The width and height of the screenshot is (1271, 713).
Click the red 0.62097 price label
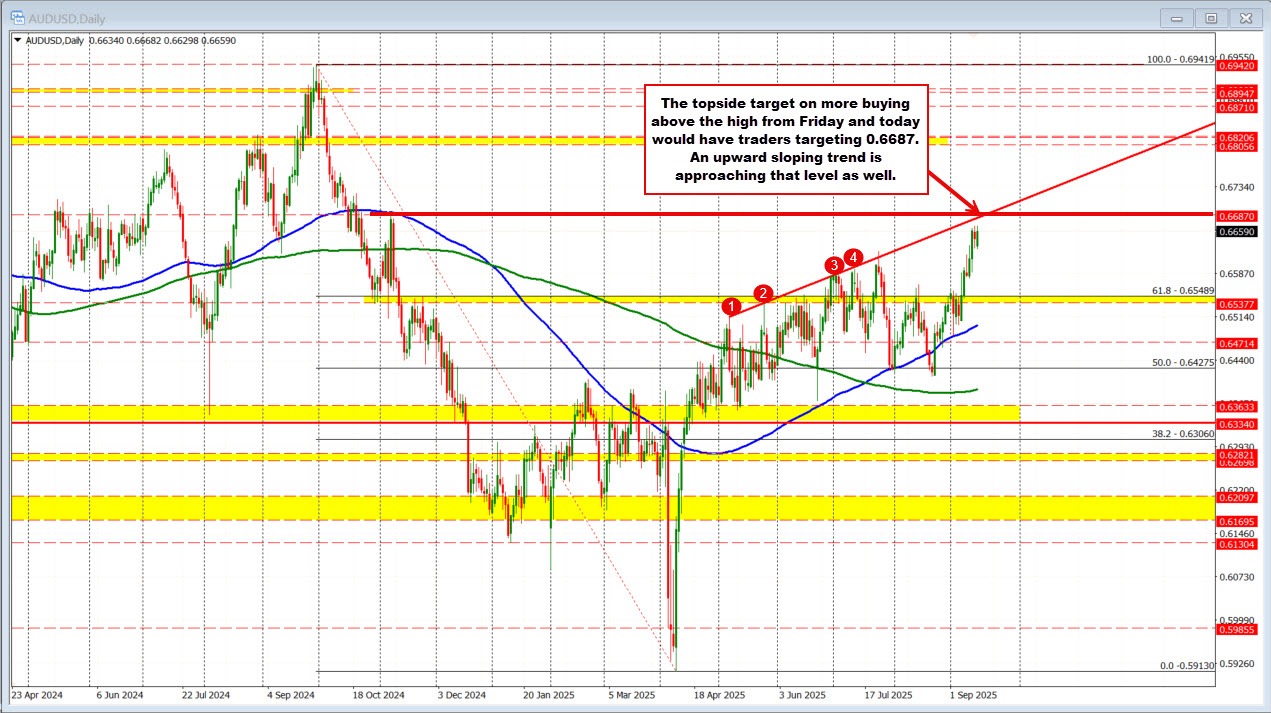point(1236,497)
